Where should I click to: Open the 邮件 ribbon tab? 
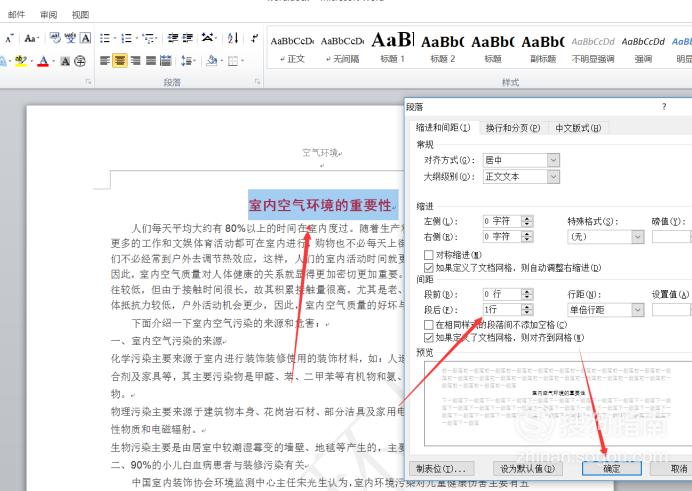click(x=17, y=15)
